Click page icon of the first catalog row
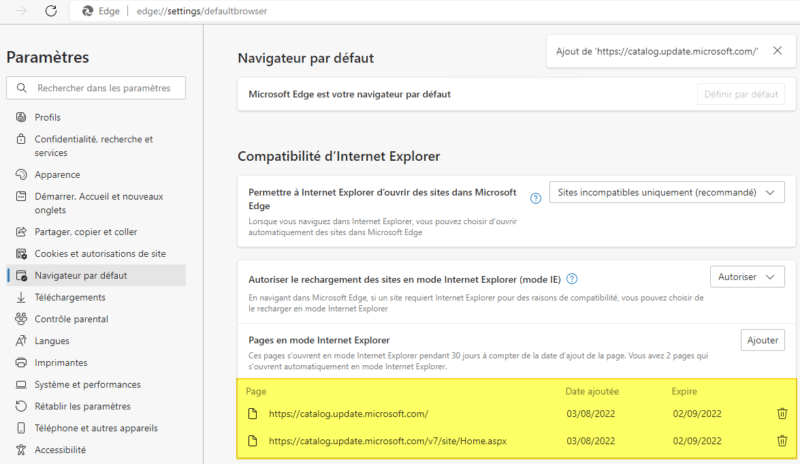800x464 pixels. coord(253,413)
